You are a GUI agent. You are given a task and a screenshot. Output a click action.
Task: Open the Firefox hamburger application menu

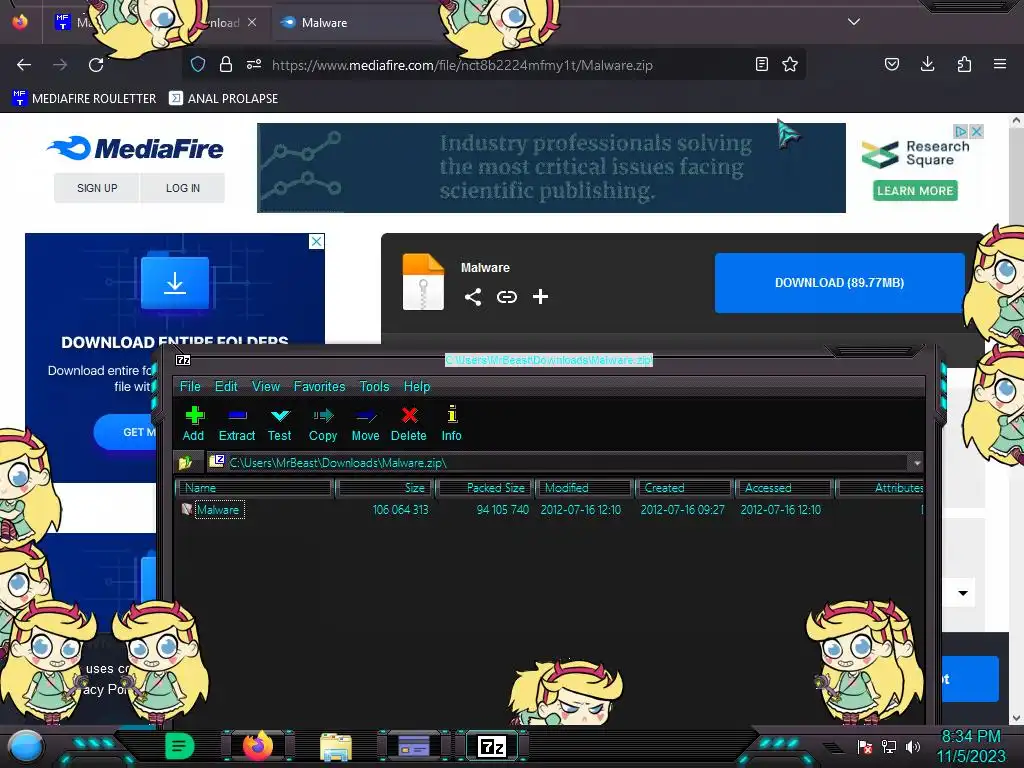(x=1000, y=64)
